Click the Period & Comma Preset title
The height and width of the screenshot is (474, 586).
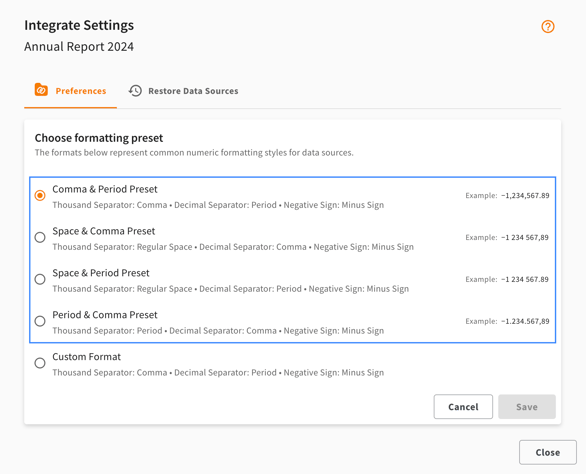click(x=105, y=315)
